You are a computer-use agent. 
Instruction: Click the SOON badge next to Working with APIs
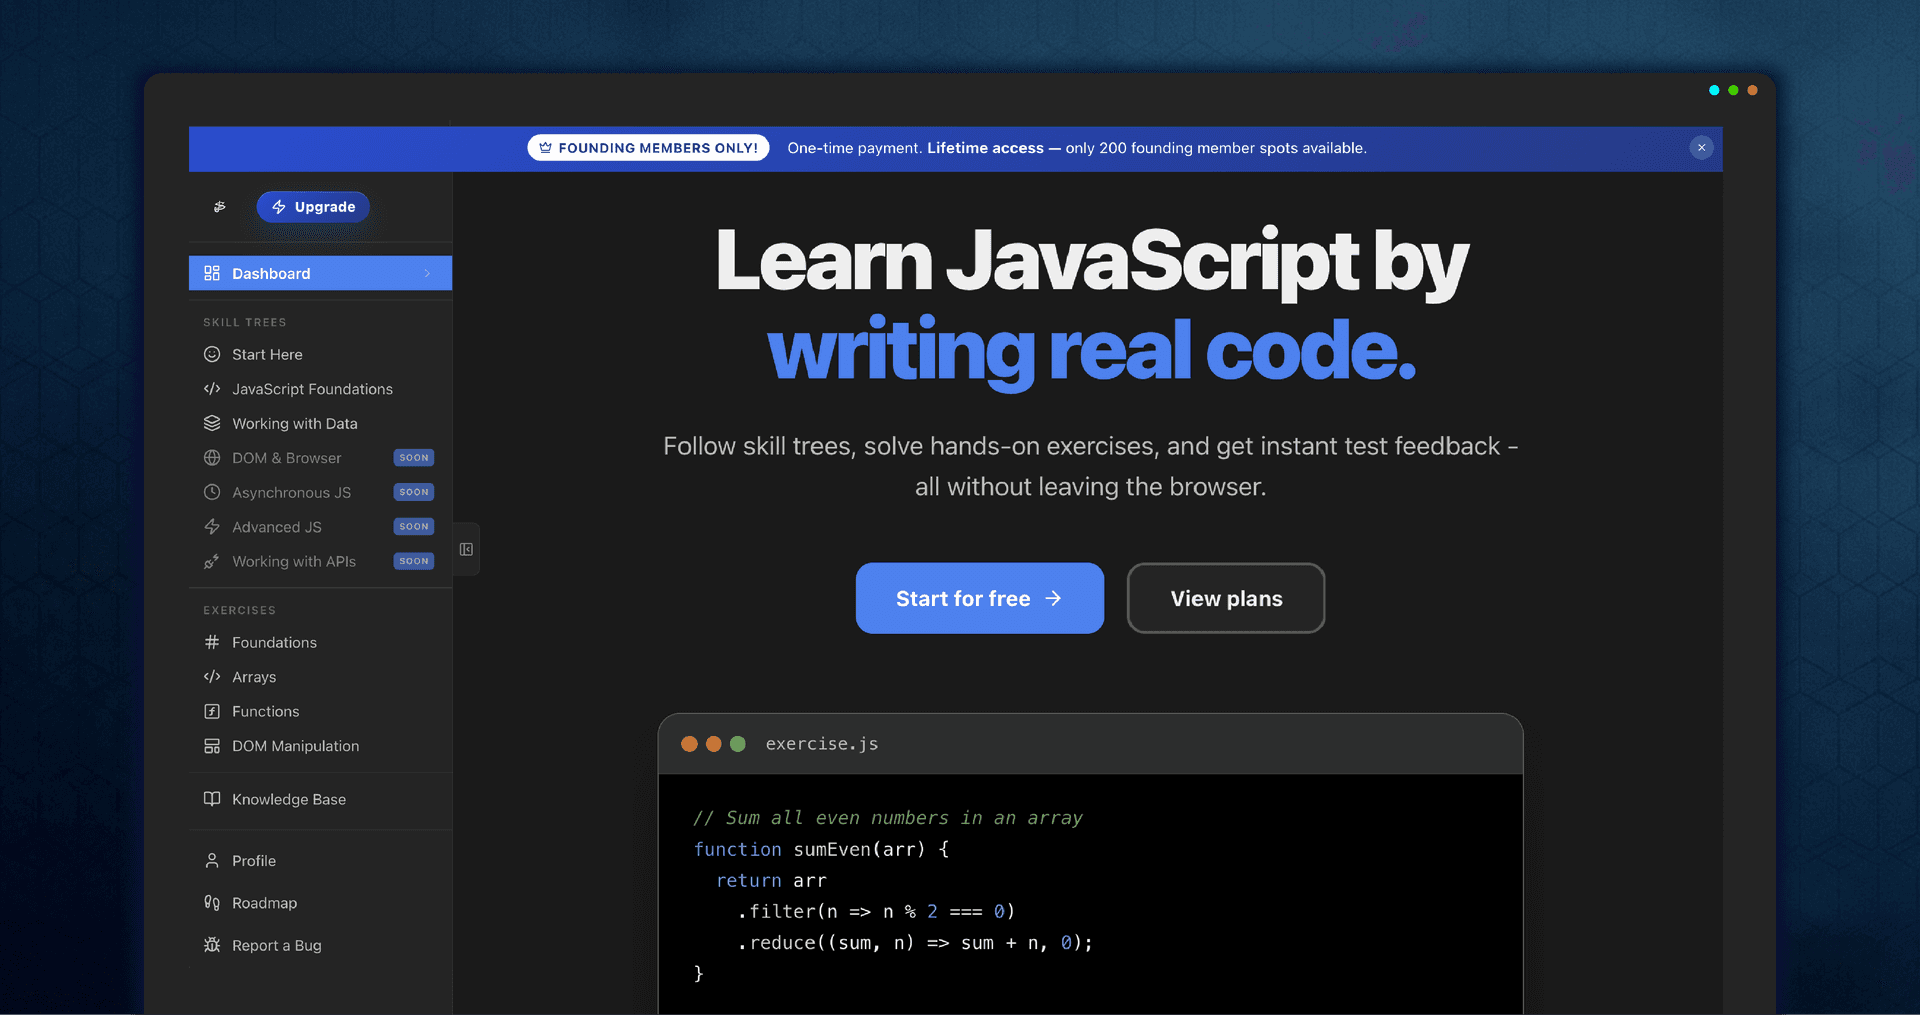(414, 561)
